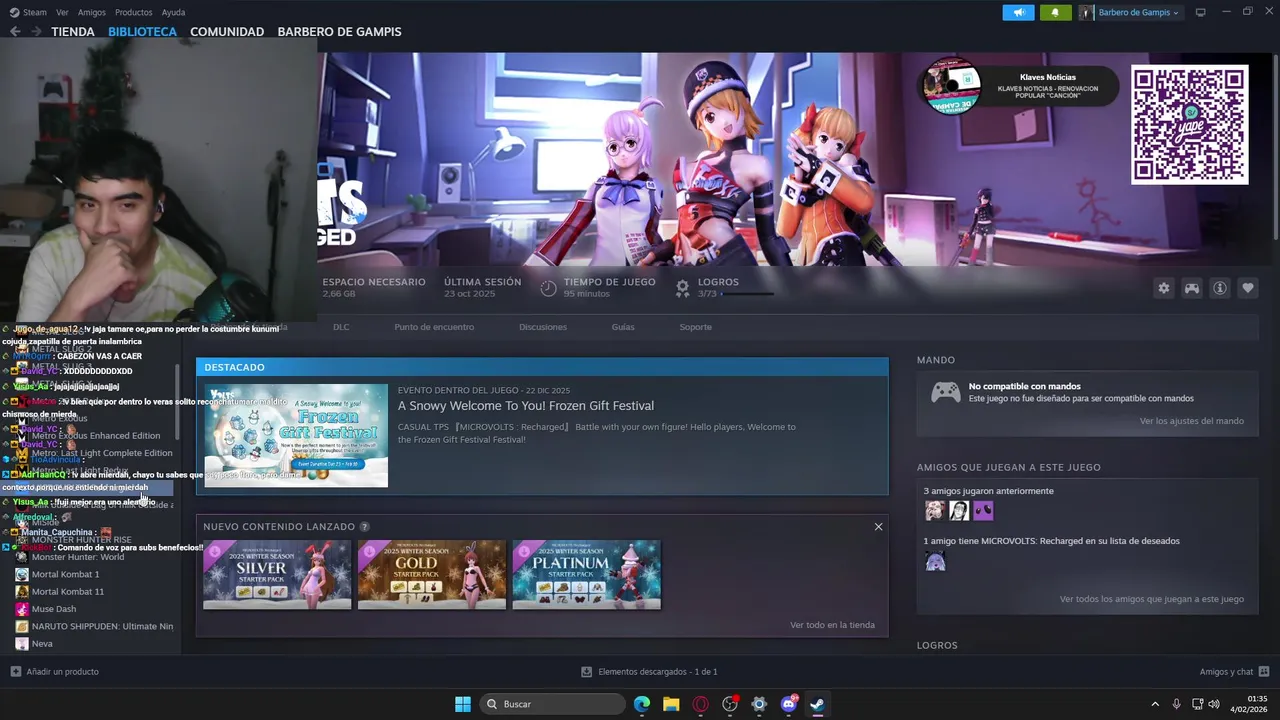
Task: Open first friend avatar who played
Action: point(935,511)
